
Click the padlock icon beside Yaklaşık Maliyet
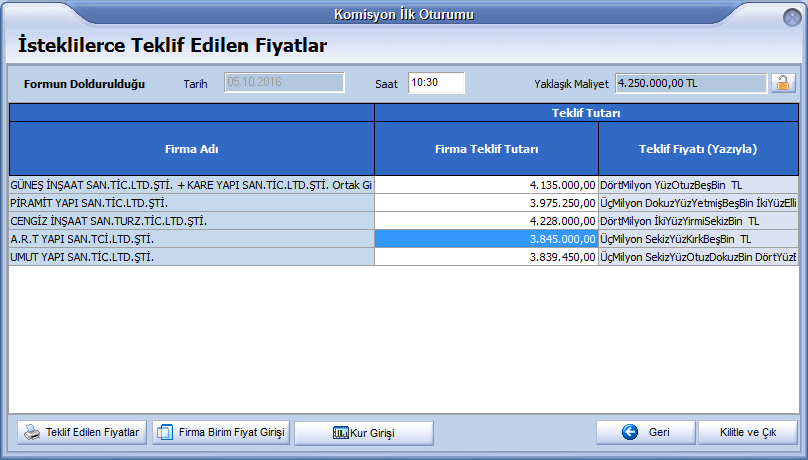coord(782,83)
